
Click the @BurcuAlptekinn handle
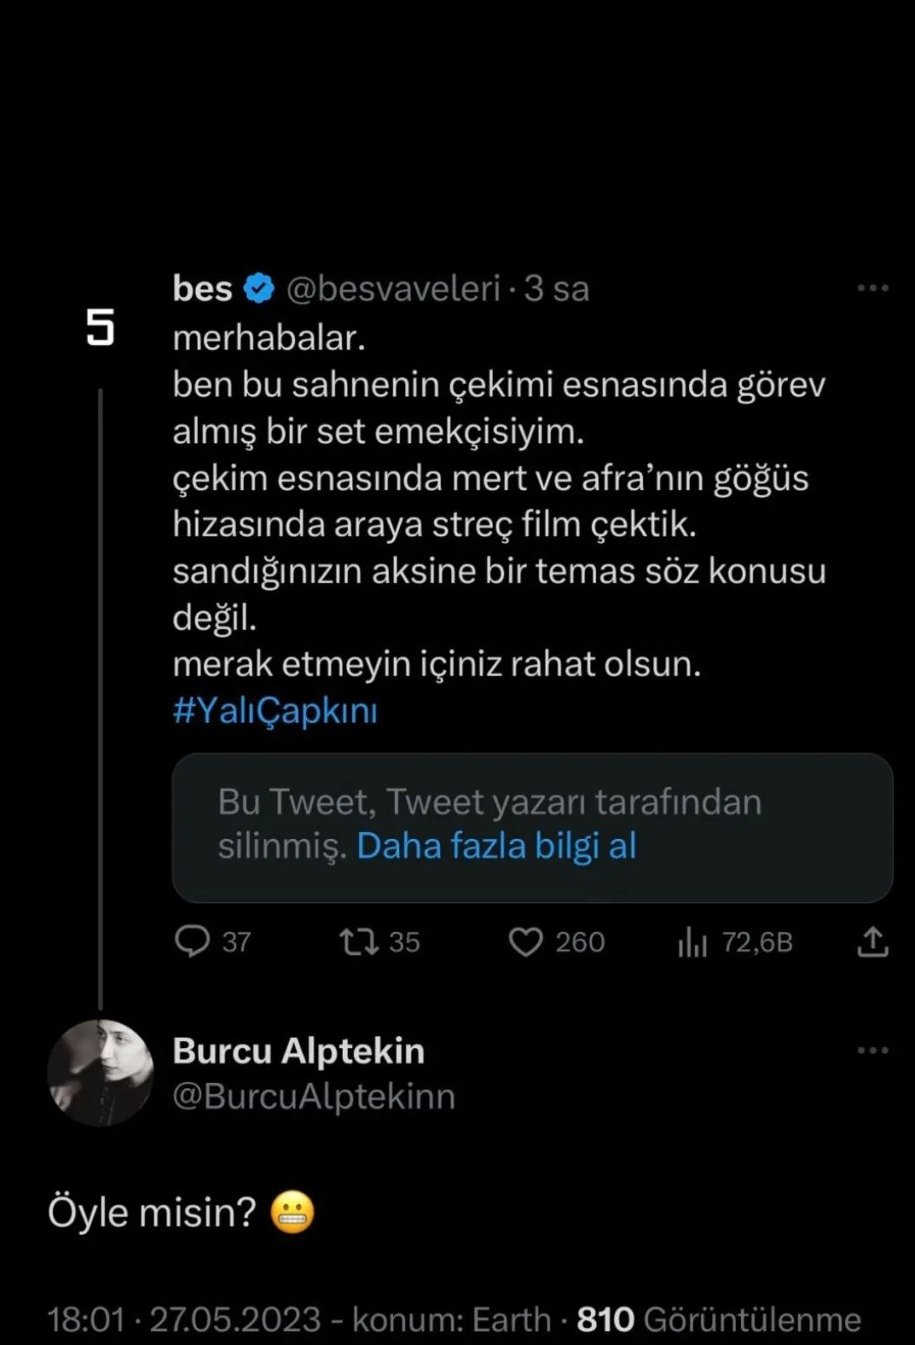point(314,1096)
